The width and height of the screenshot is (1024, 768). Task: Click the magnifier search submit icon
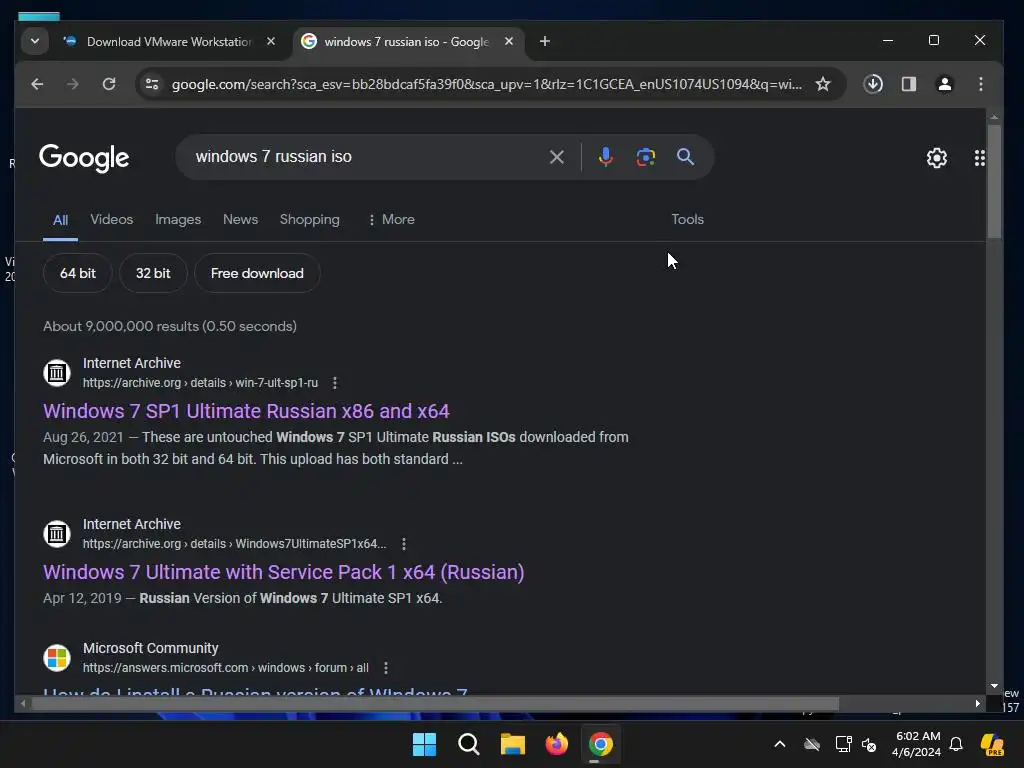pyautogui.click(x=685, y=157)
